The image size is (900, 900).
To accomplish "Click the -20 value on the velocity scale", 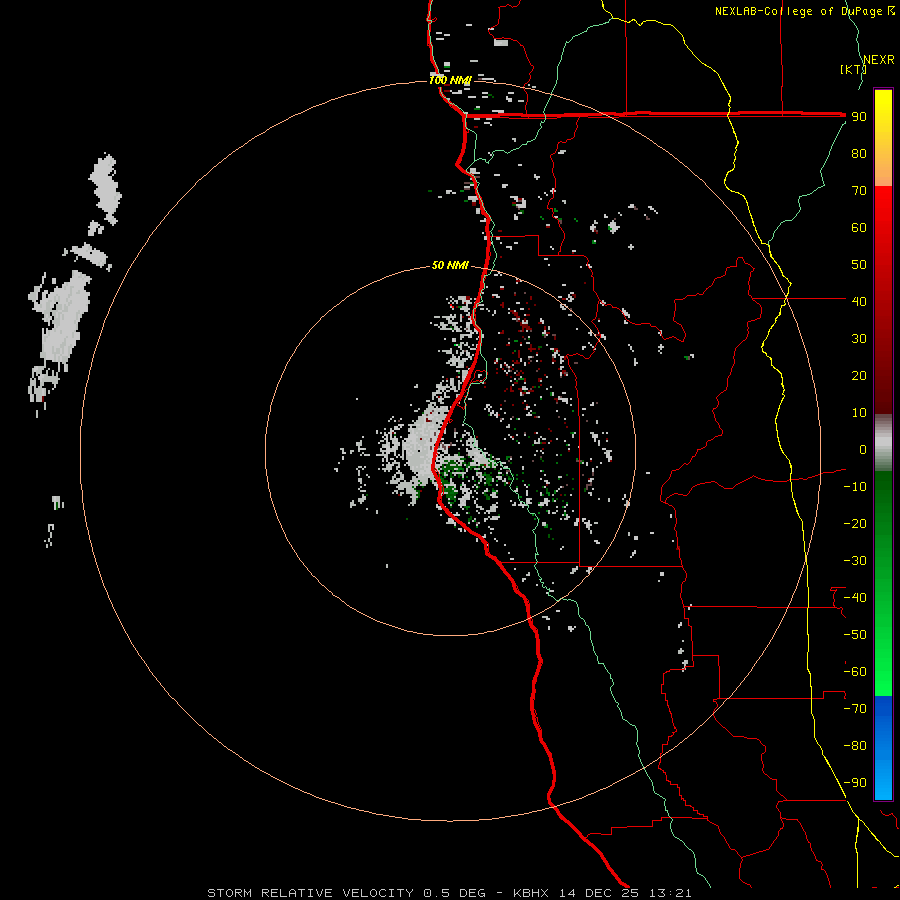I will coord(855,523).
